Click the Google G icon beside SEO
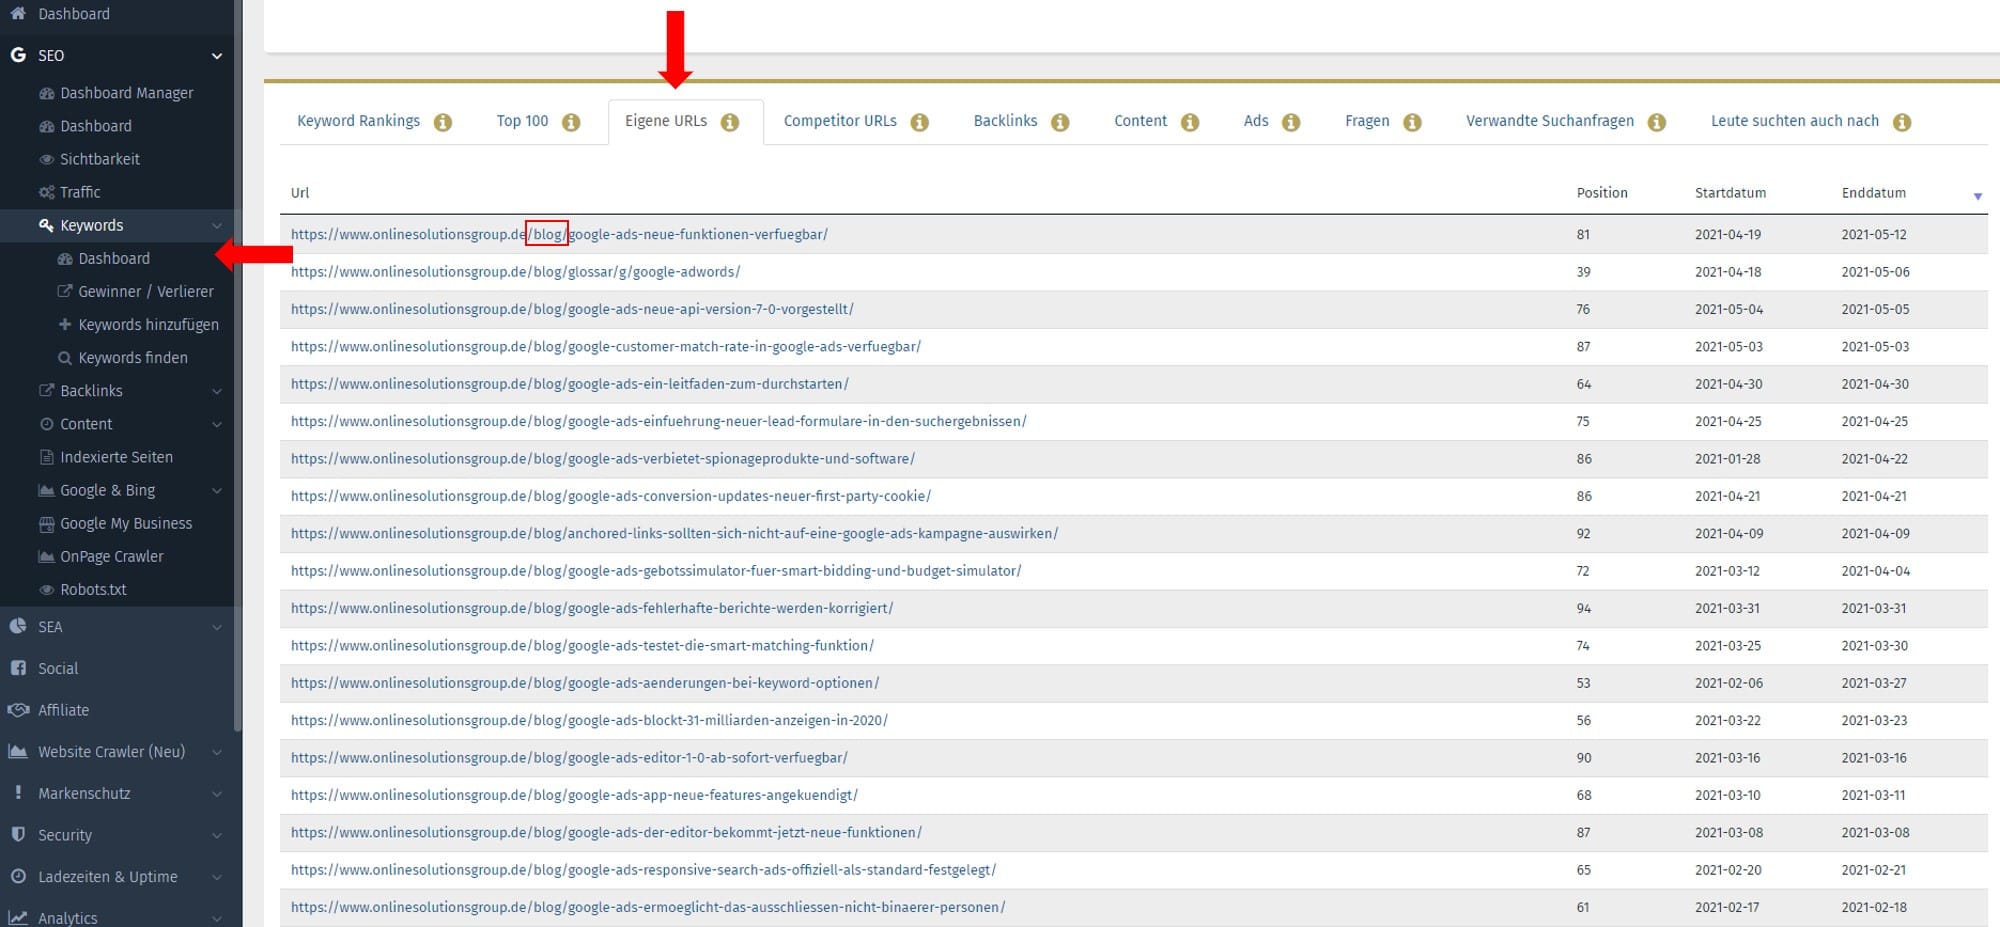2000x927 pixels. pos(18,55)
